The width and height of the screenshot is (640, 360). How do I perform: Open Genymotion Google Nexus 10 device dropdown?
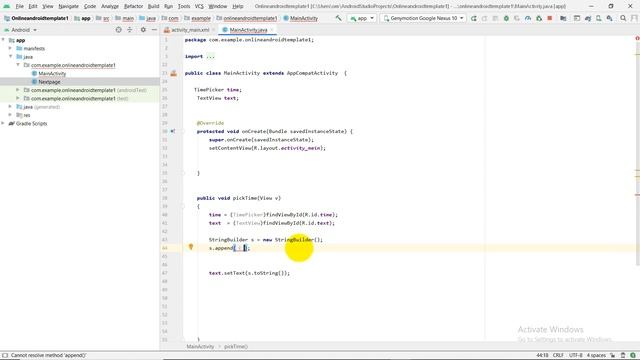(423, 18)
